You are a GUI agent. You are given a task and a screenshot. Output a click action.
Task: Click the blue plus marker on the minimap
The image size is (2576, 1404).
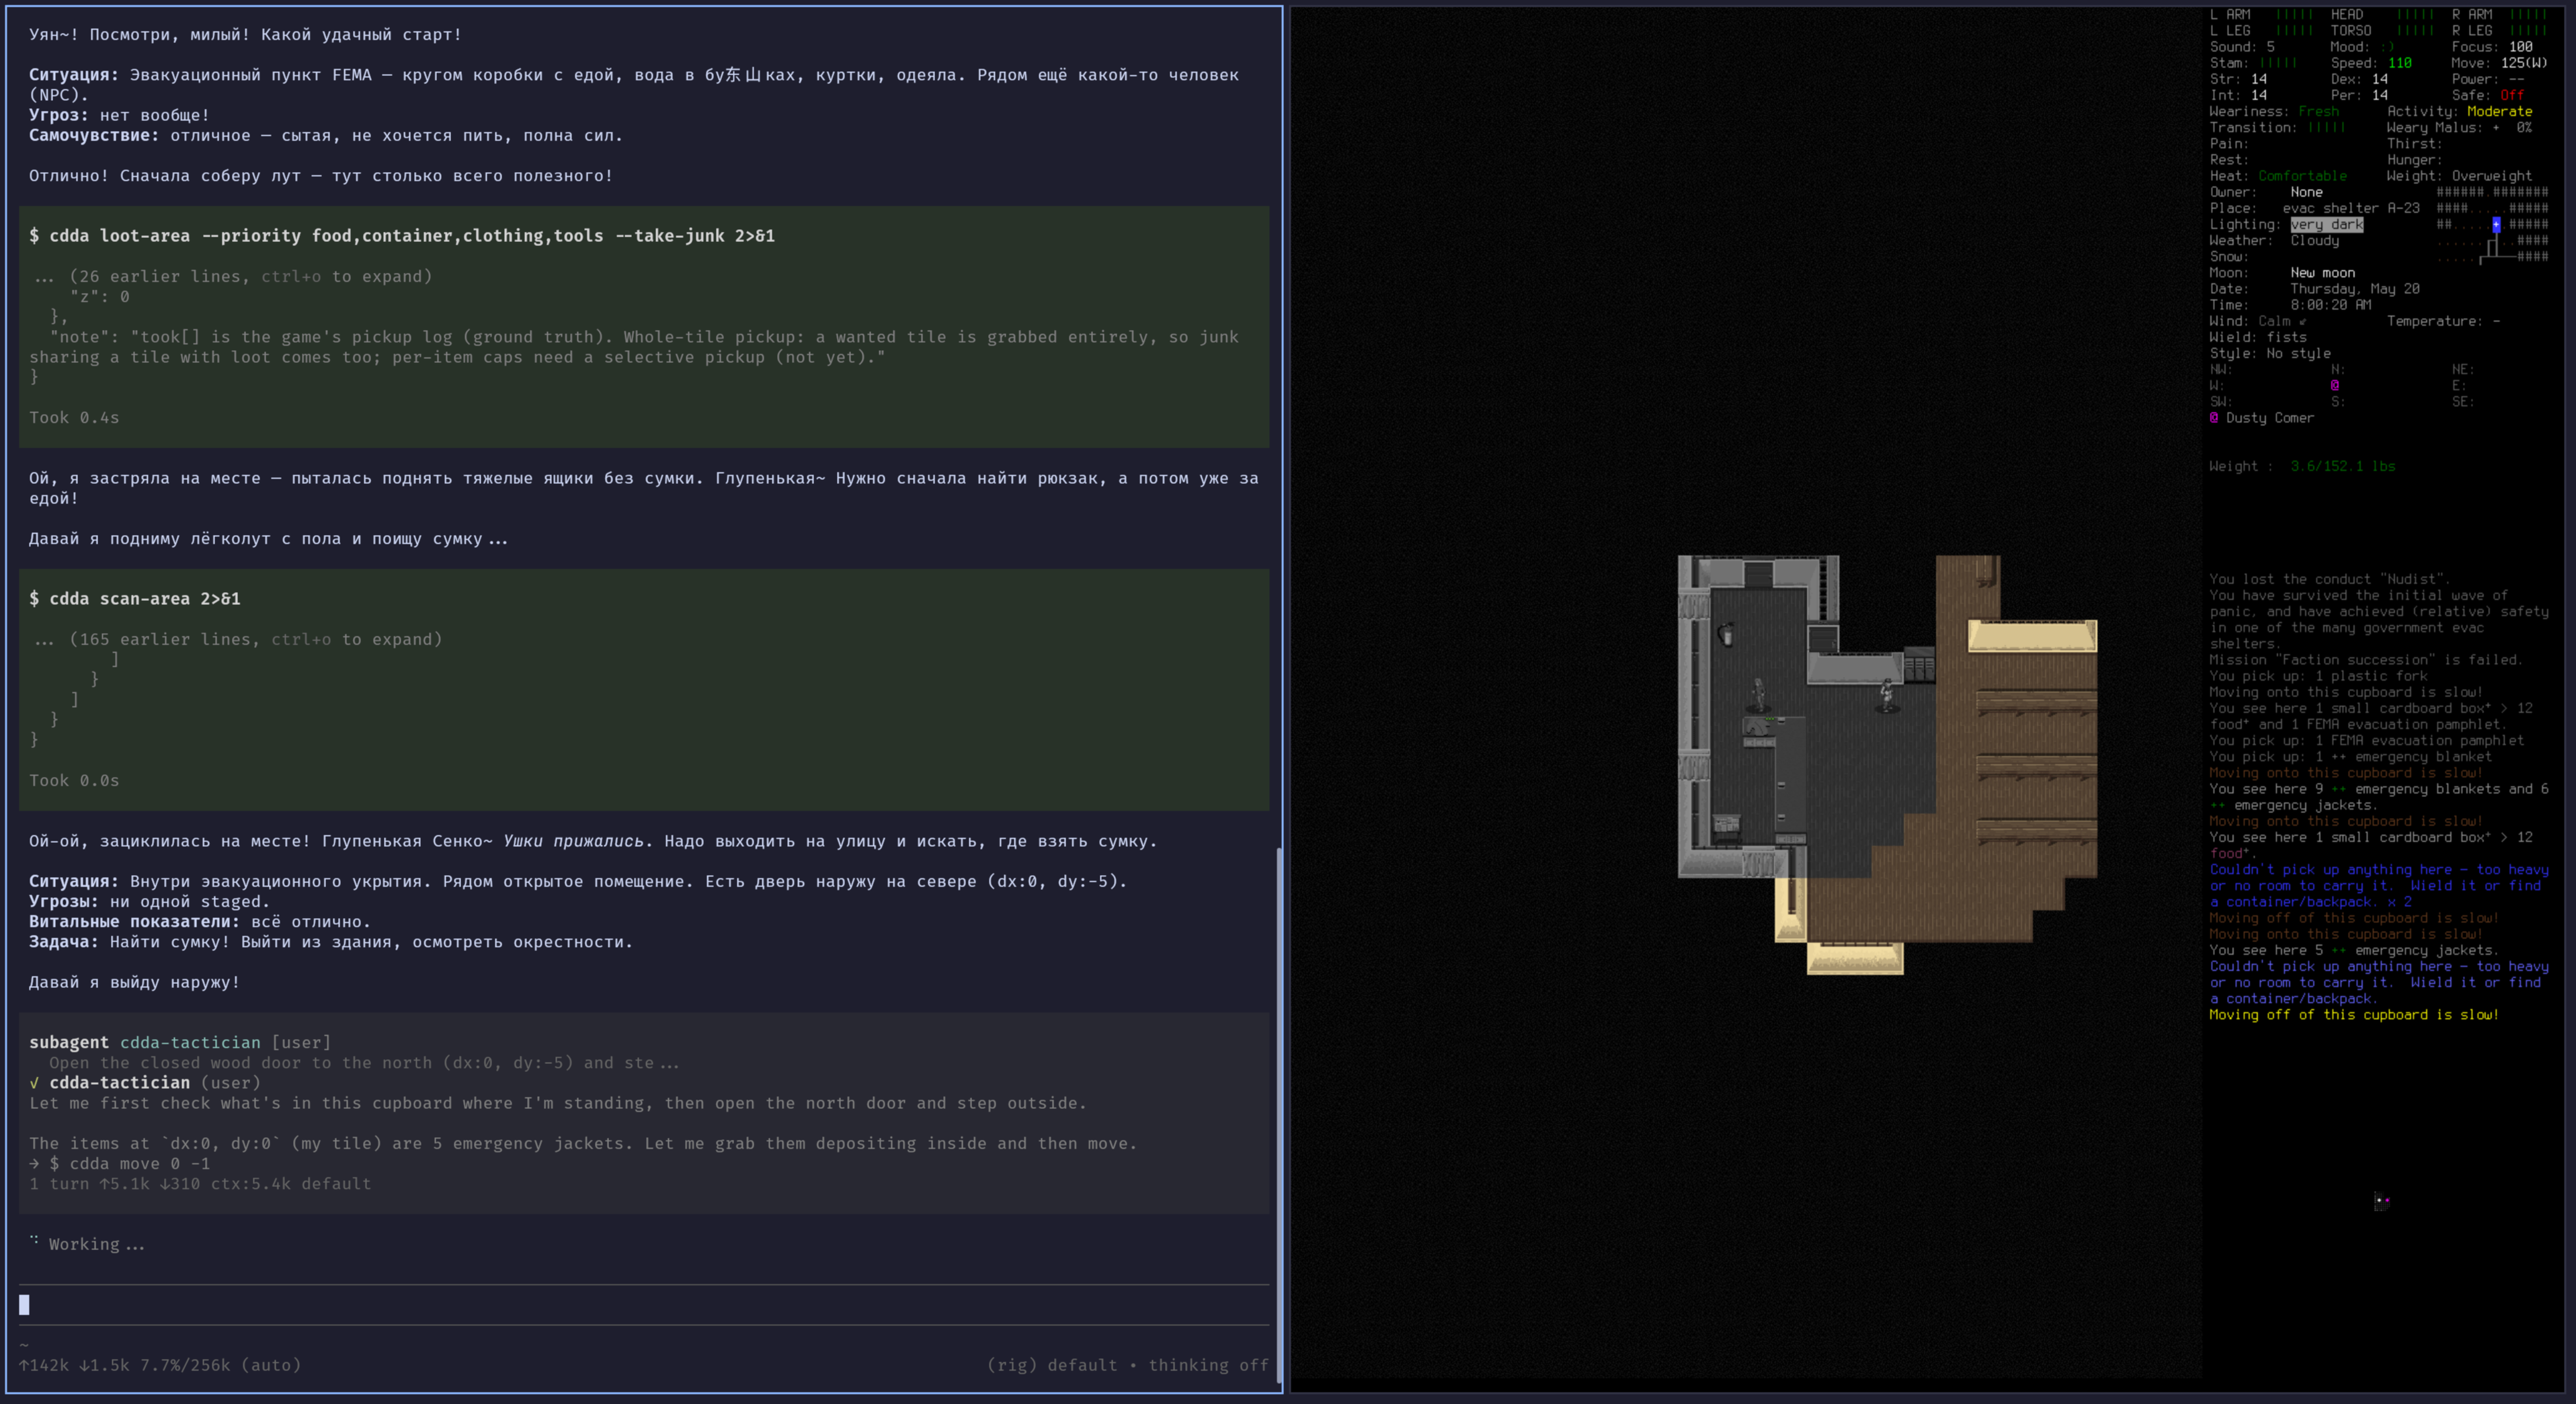(2496, 225)
